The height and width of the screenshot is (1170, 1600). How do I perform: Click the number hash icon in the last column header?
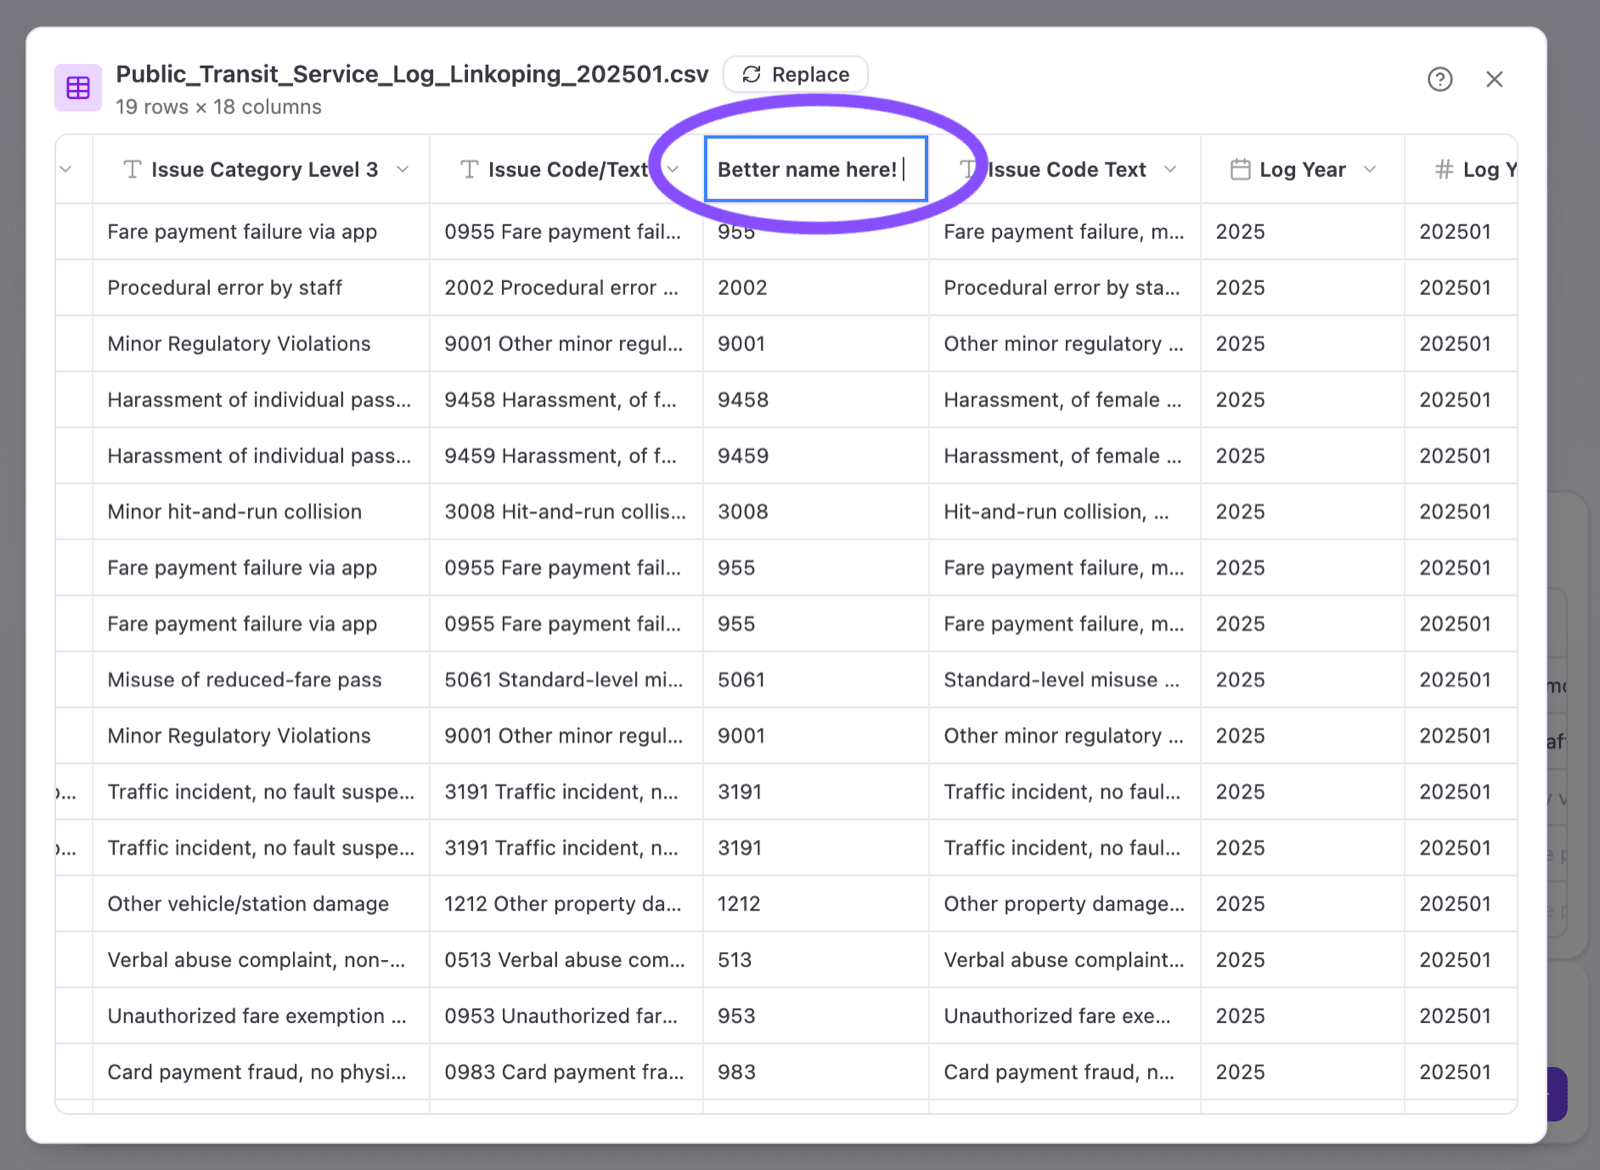pos(1443,169)
